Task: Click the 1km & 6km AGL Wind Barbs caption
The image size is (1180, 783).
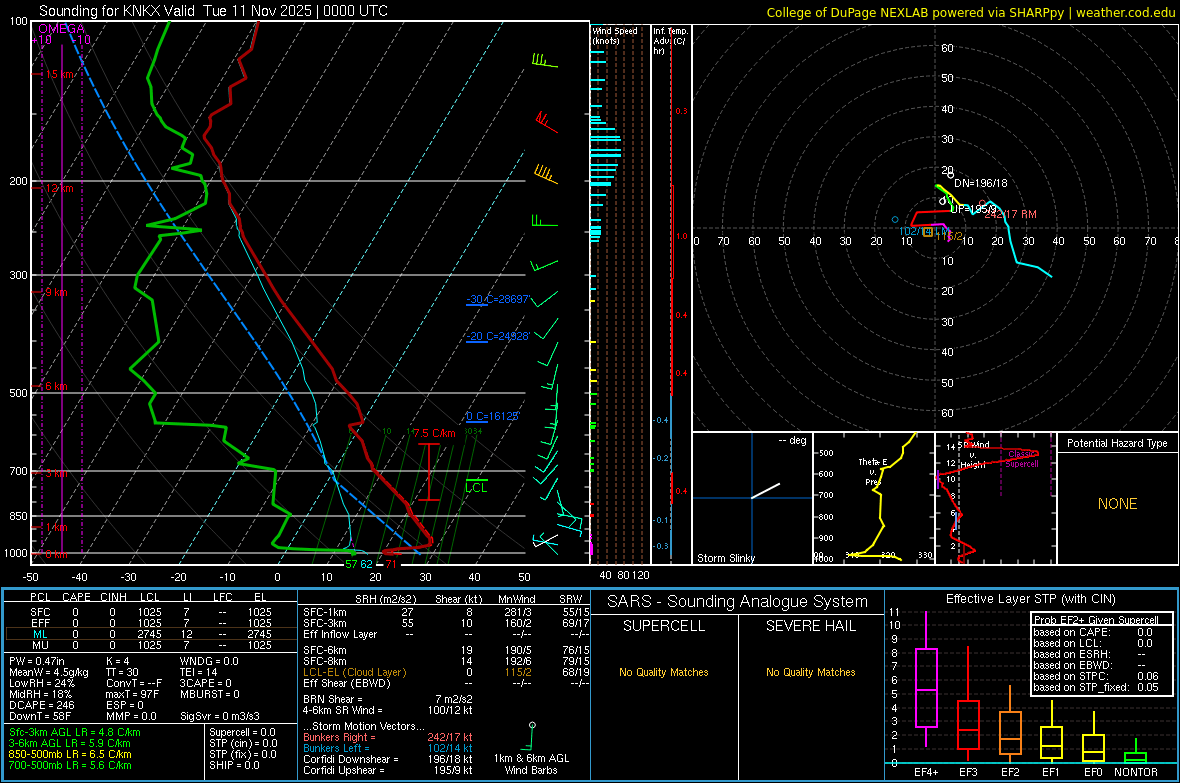Action: click(x=531, y=764)
